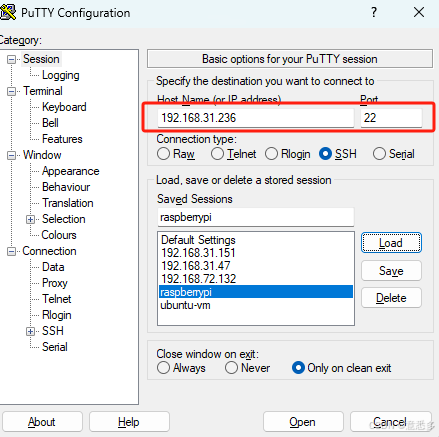The image size is (439, 437).
Task: Click the Delete session button
Action: click(391, 298)
